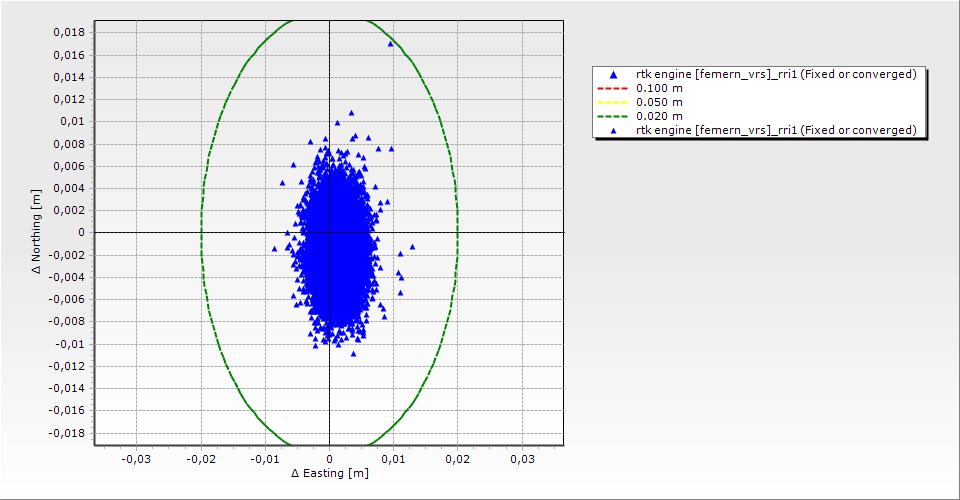Viewport: 960px width, 500px height.
Task: Select the 0.050 m legend label
Action: point(659,102)
